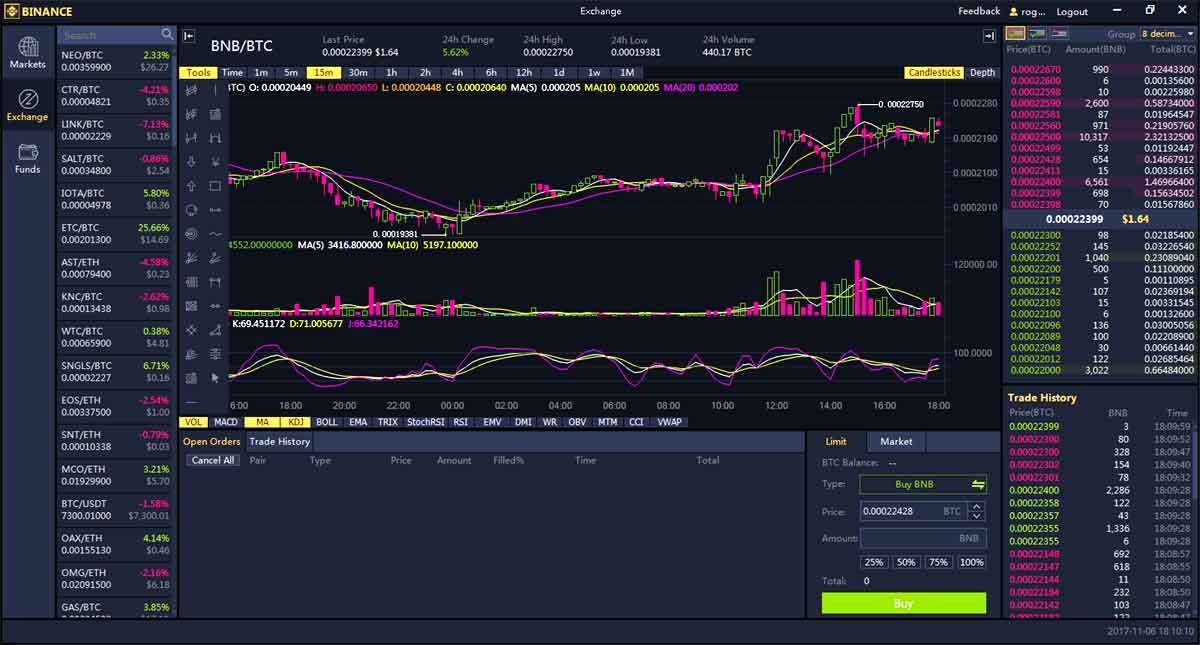Switch chart to 1h interval
This screenshot has height=645, width=1200.
click(392, 73)
